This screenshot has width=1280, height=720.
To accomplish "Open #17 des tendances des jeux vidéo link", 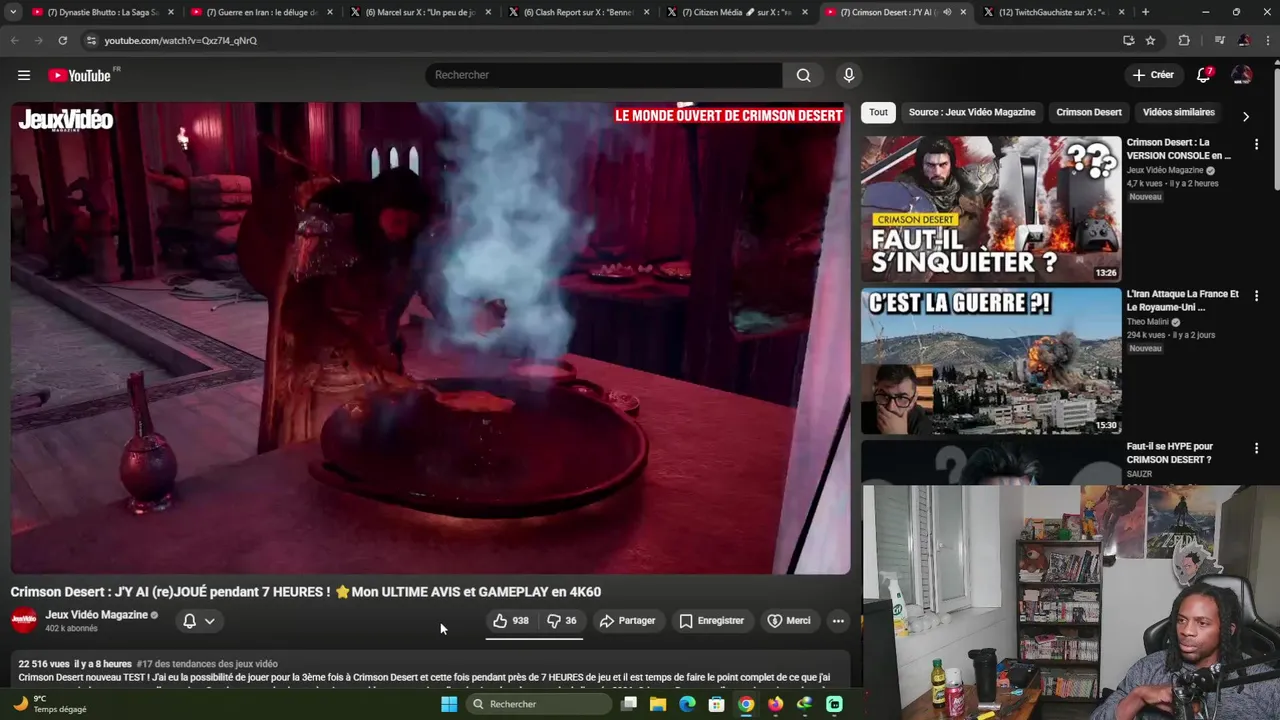I will [207, 664].
